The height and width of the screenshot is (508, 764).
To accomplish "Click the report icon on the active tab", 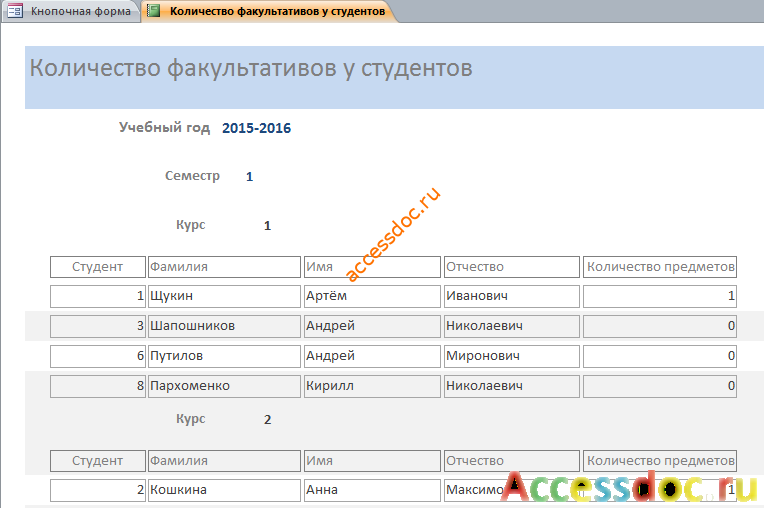I will (x=153, y=11).
